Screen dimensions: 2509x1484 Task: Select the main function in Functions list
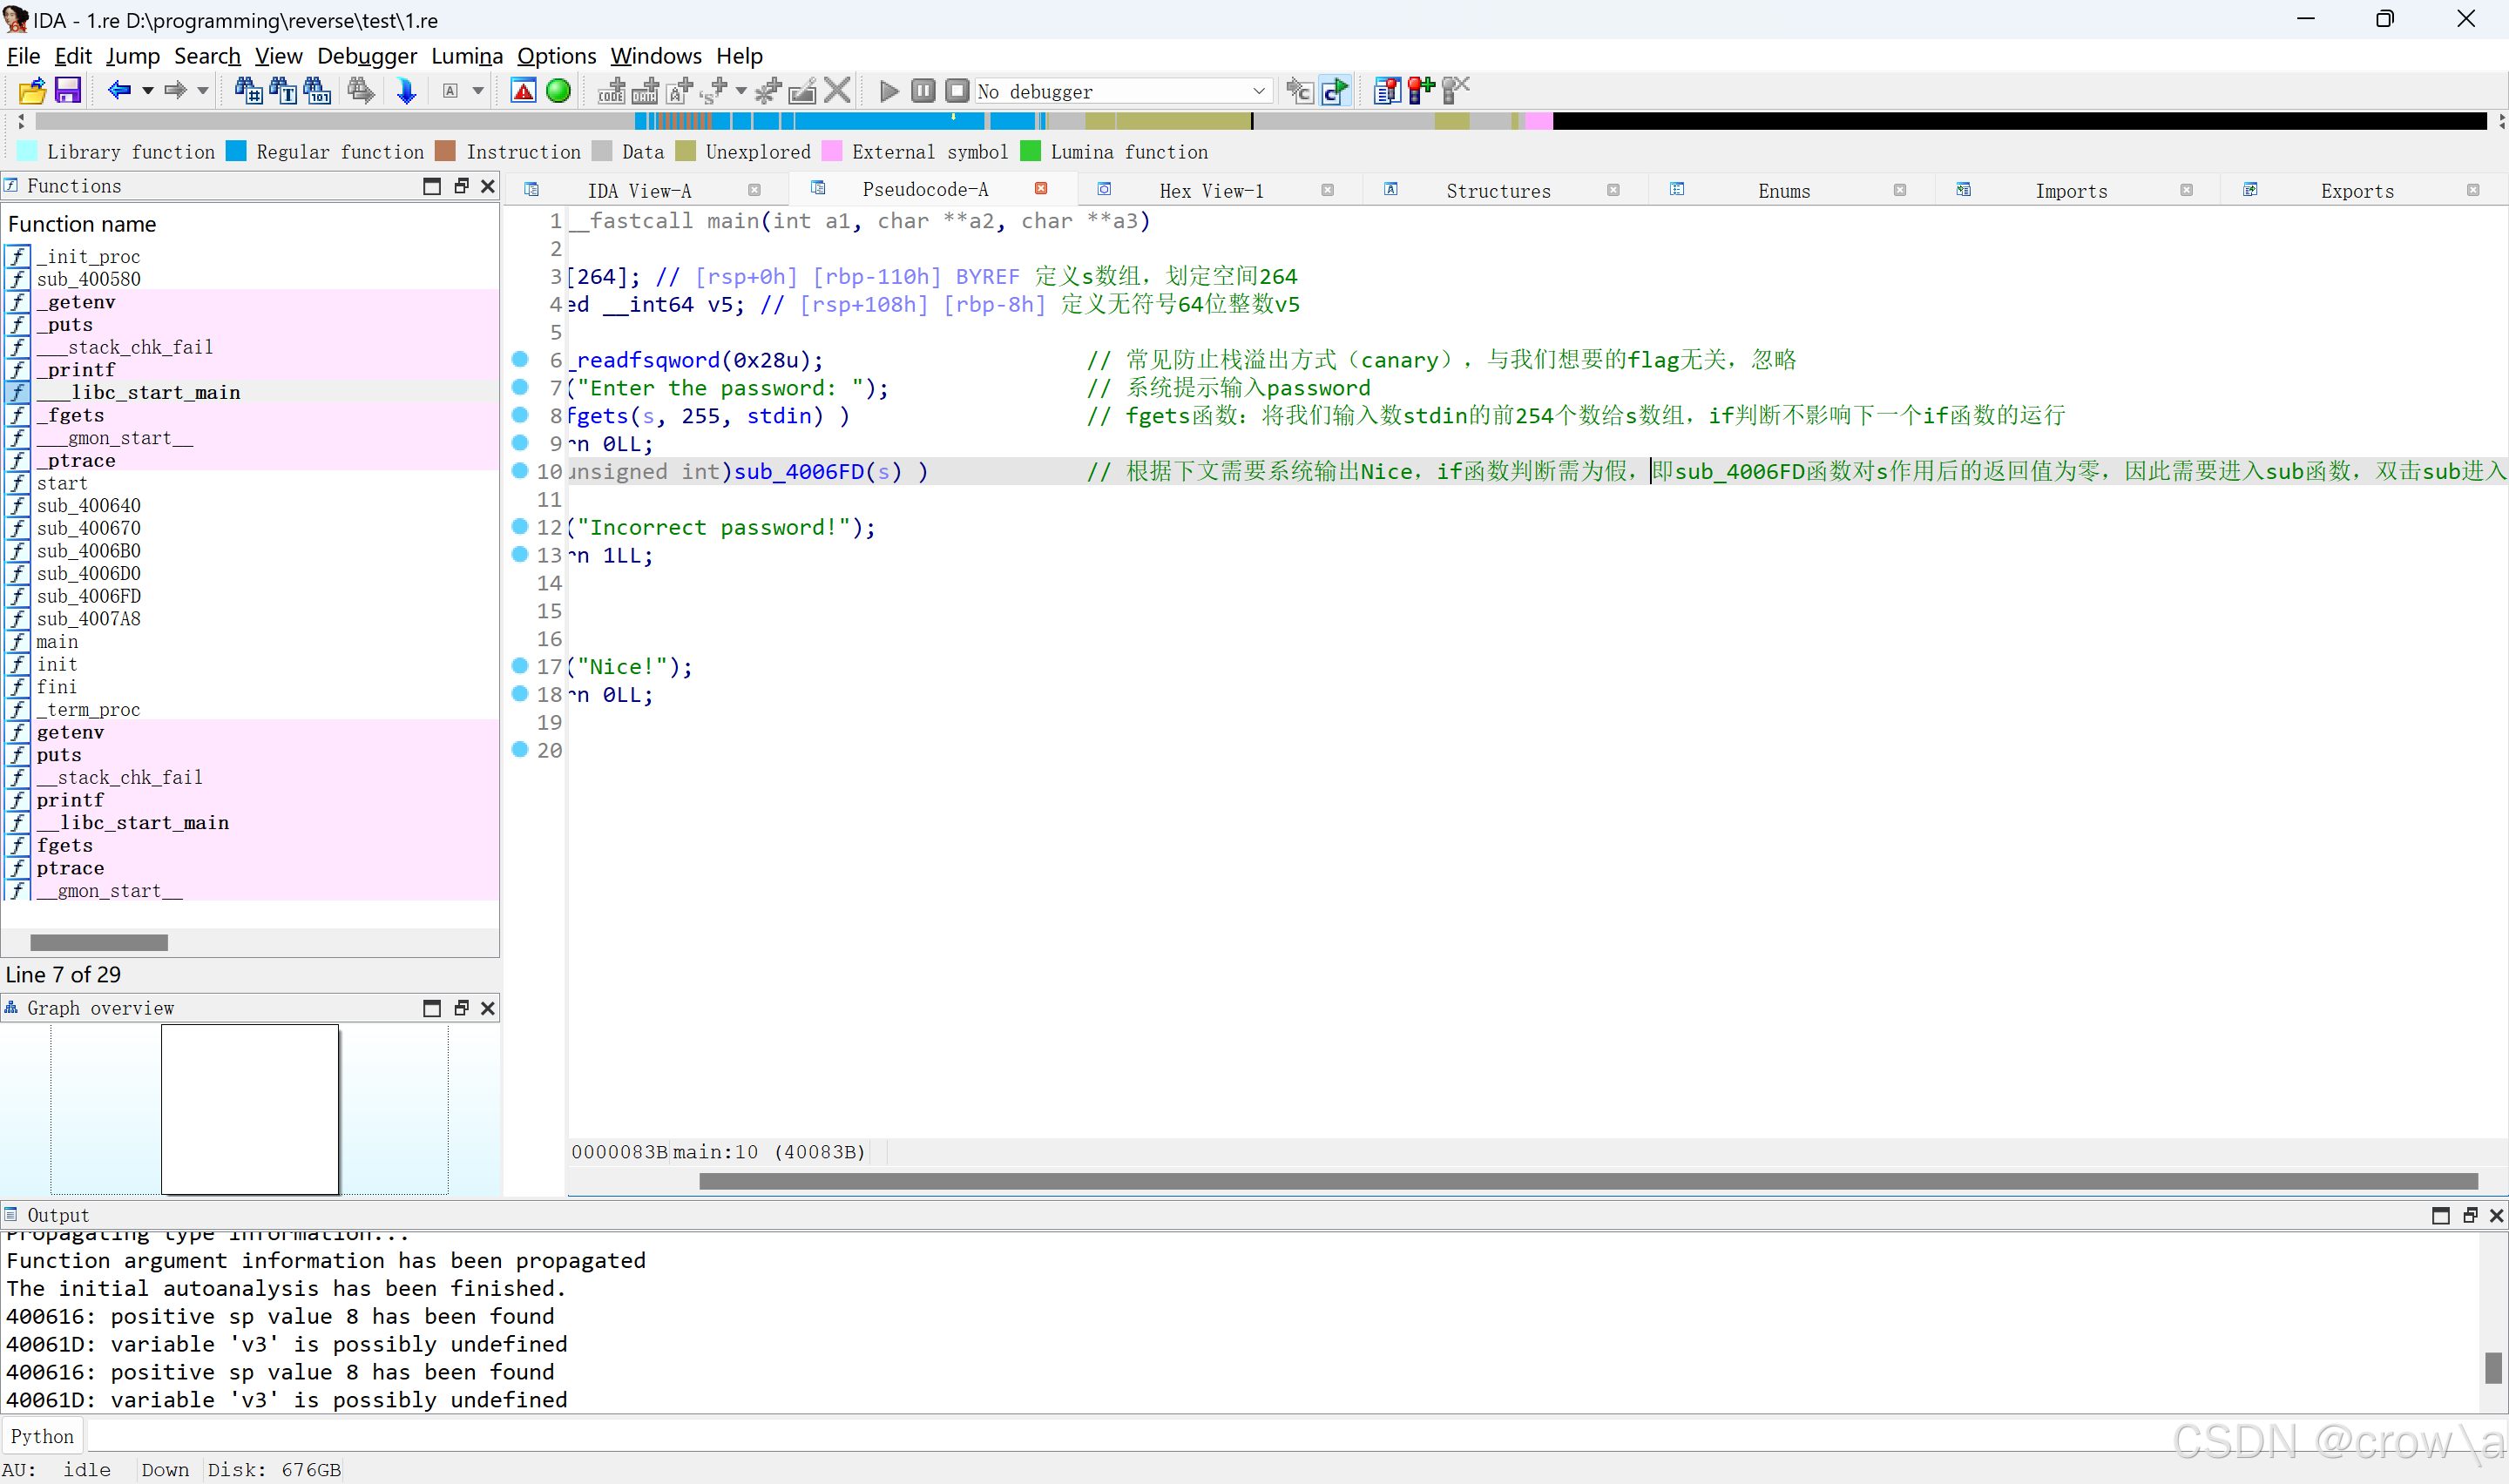point(57,641)
